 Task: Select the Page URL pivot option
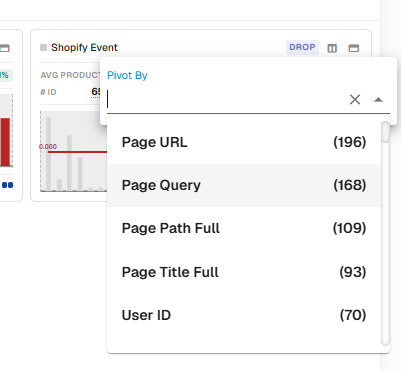244,142
